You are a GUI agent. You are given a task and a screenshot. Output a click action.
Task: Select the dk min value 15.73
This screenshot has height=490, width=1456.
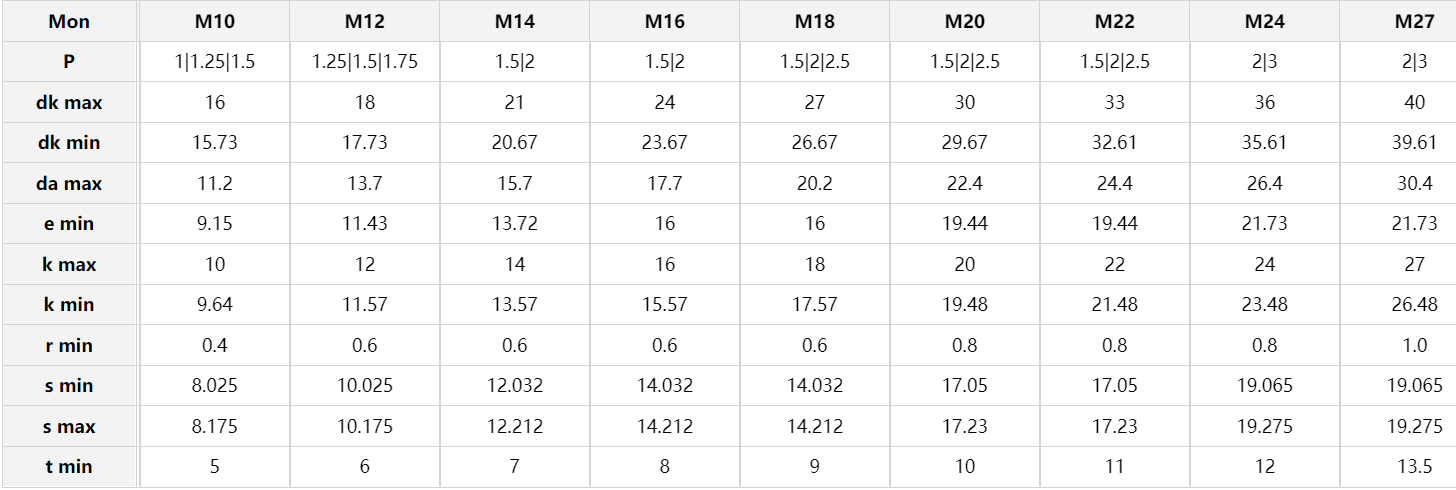click(214, 143)
